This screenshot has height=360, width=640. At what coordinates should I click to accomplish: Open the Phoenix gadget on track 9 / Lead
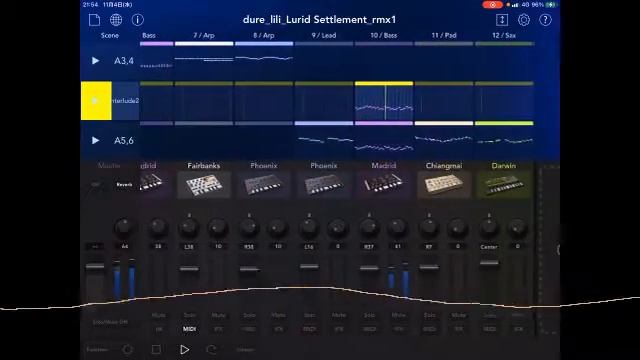tap(324, 184)
